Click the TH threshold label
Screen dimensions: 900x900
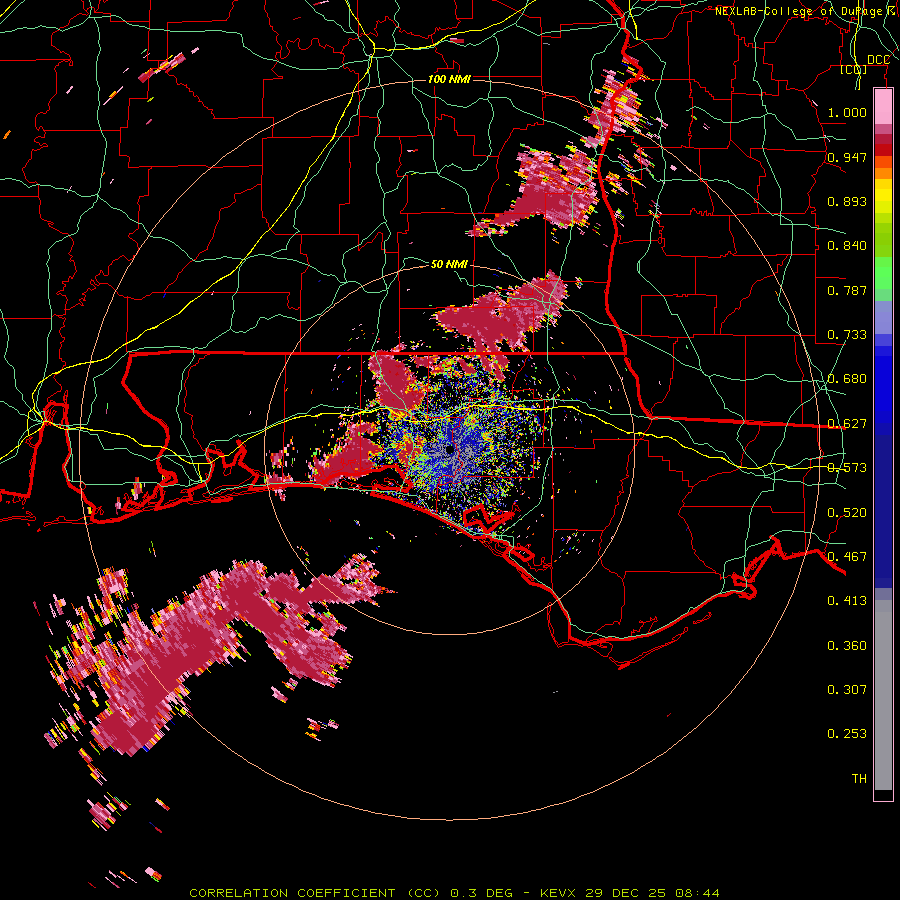click(x=859, y=778)
